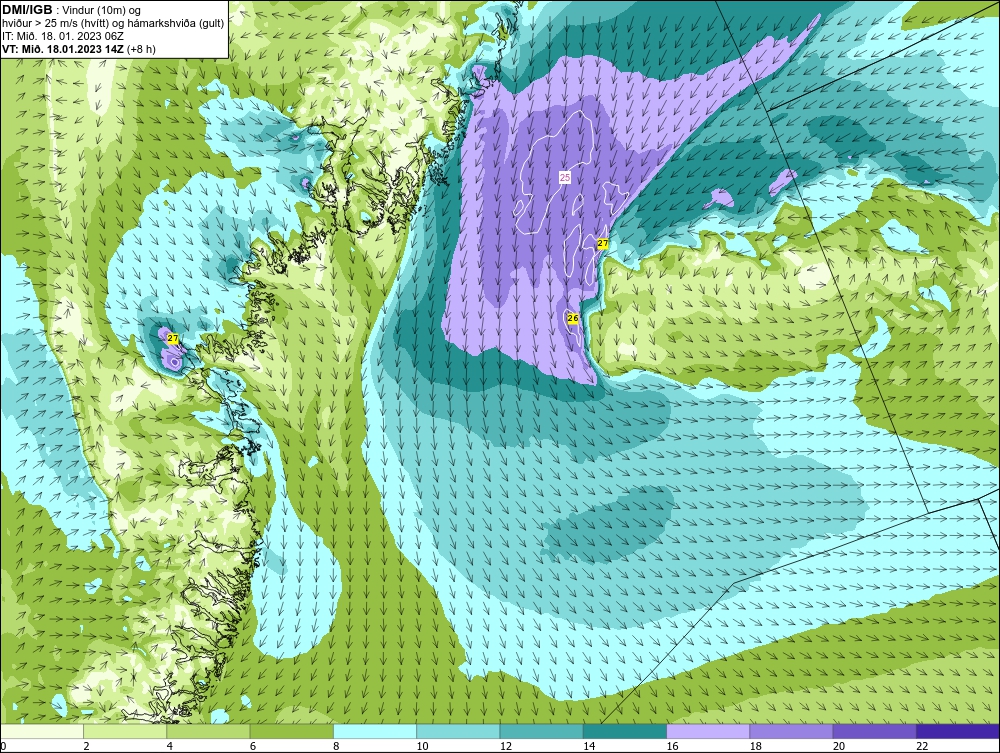Click the 4–6 m/s green legend swatch
1000x753 pixels.
pos(209,731)
